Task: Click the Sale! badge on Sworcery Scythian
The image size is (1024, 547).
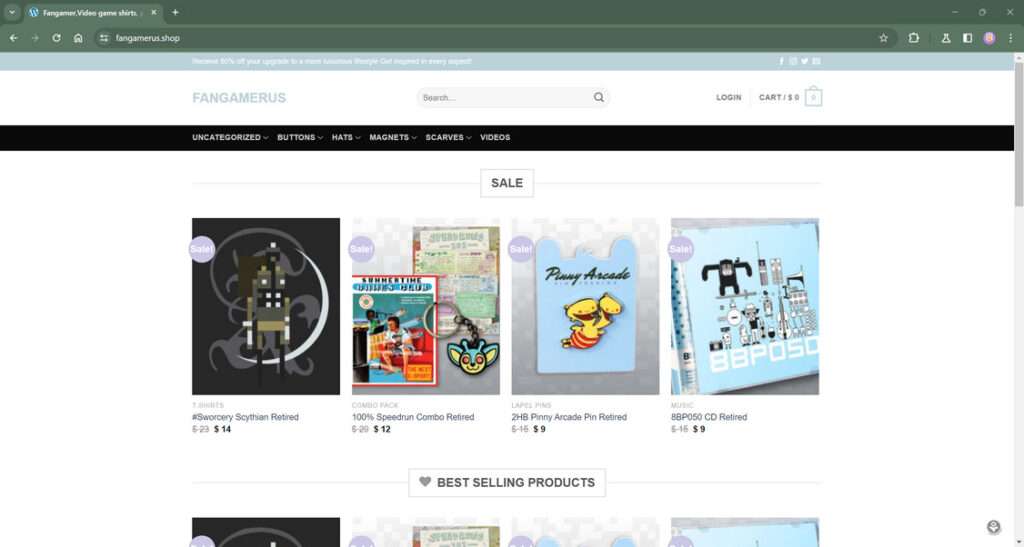Action: 202,249
